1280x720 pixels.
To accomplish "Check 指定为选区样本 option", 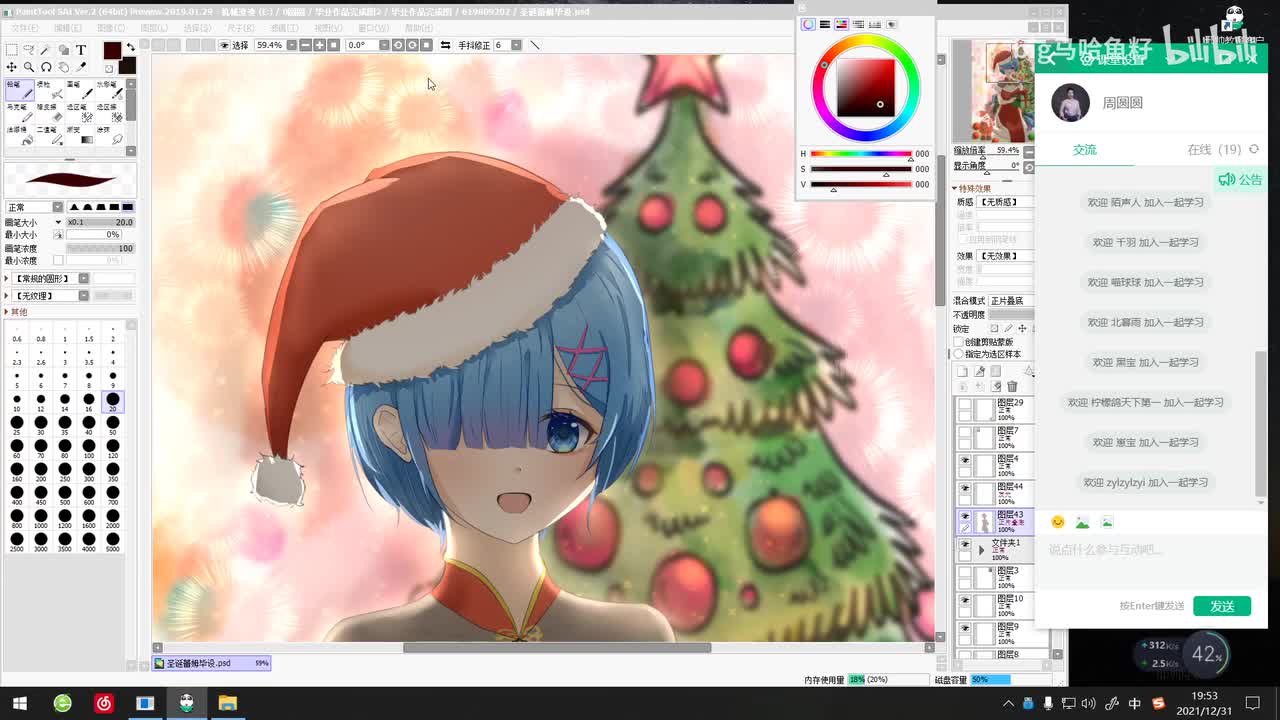I will click(959, 354).
